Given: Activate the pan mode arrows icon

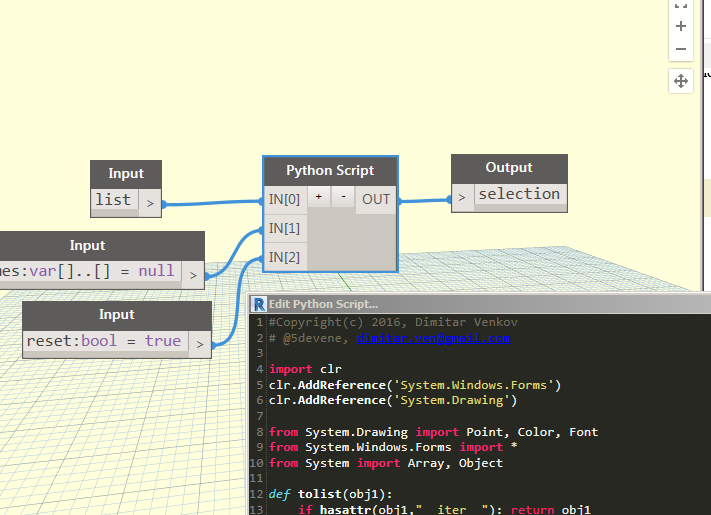Looking at the screenshot, I should (x=681, y=81).
